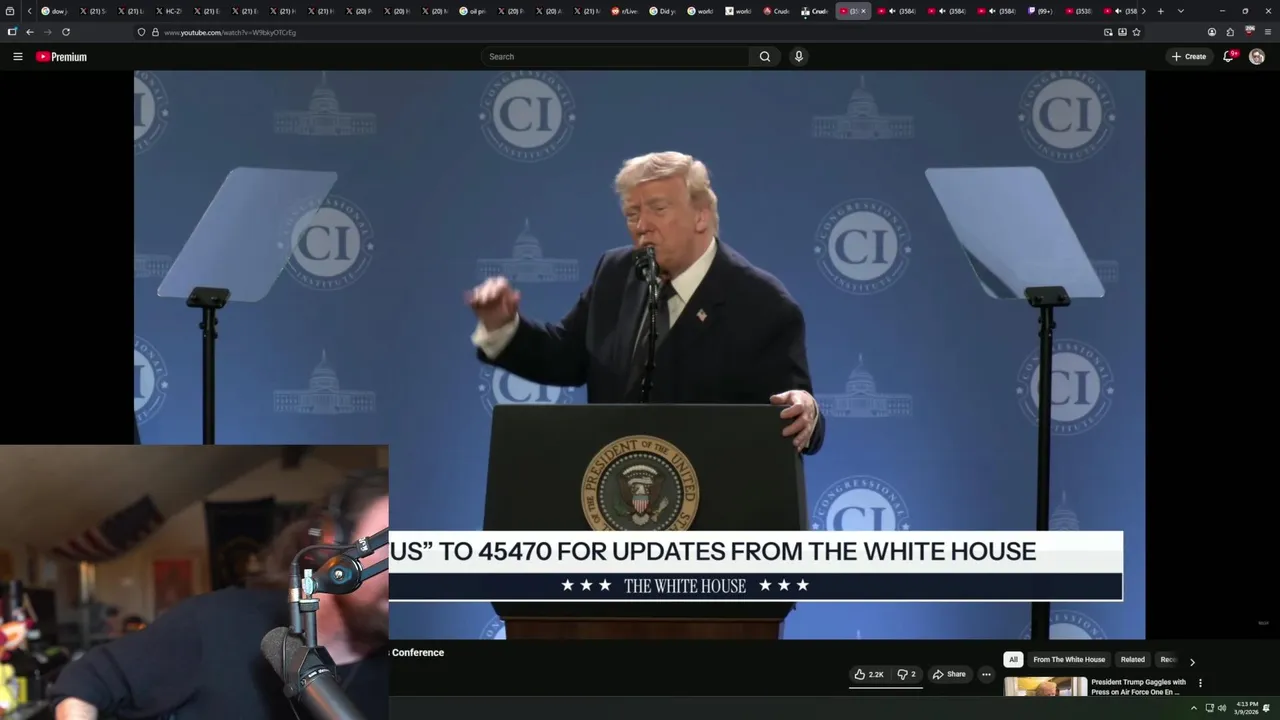Screen dimensions: 1280x720
Task: Open options for Trump Gaggles video
Action: point(1200,683)
